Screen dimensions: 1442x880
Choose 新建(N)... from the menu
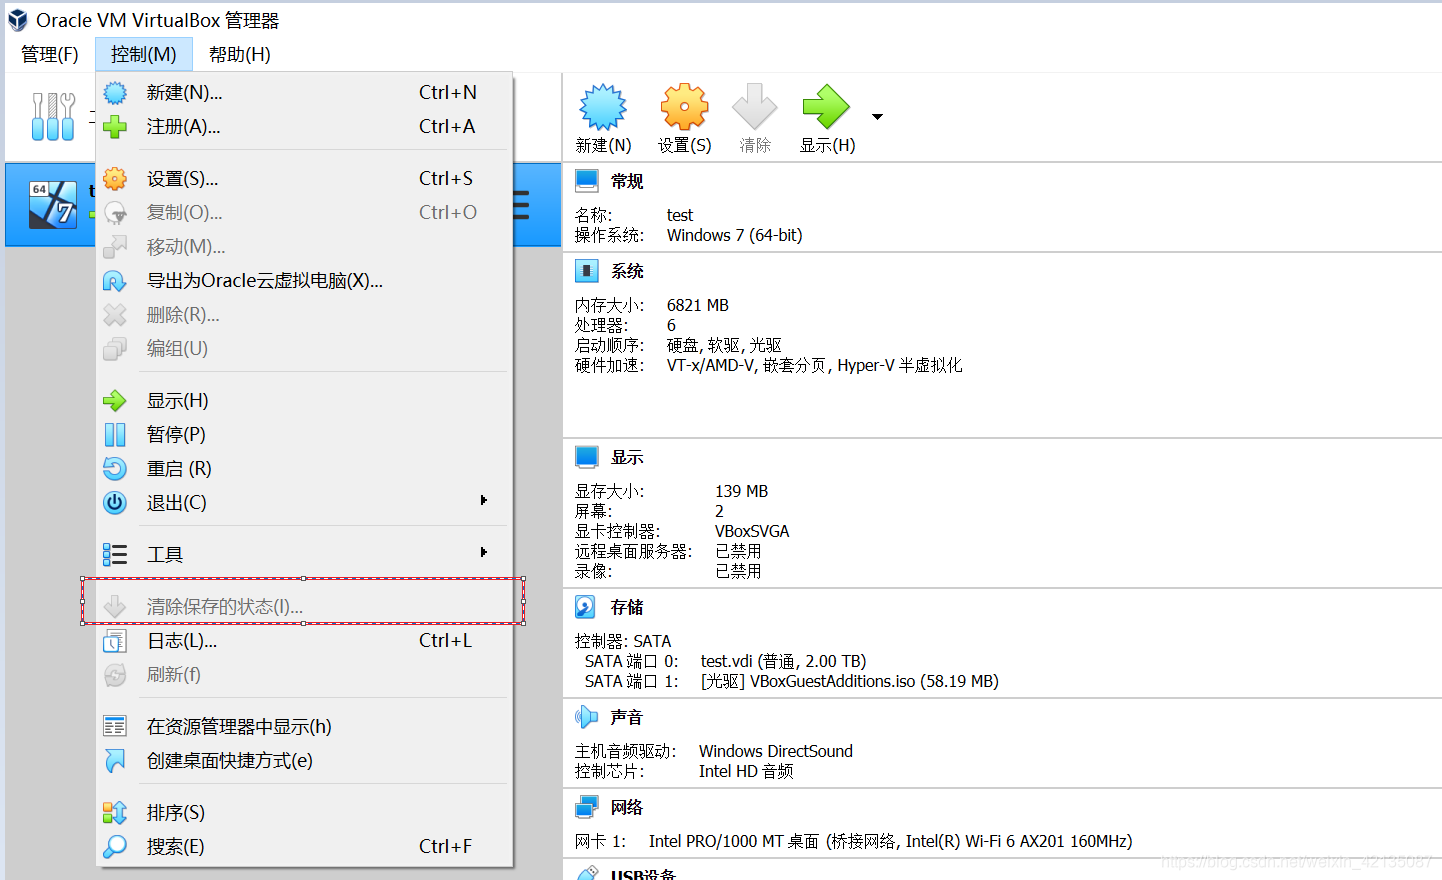[x=304, y=93]
